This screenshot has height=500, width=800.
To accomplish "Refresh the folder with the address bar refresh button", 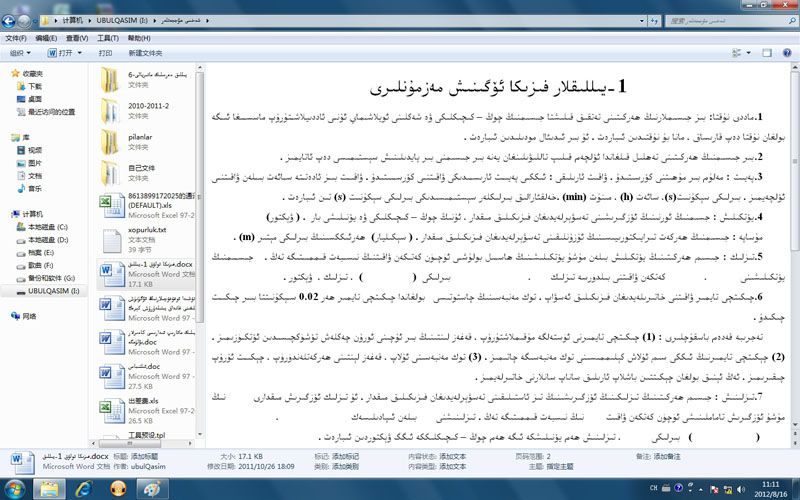I will (x=655, y=21).
